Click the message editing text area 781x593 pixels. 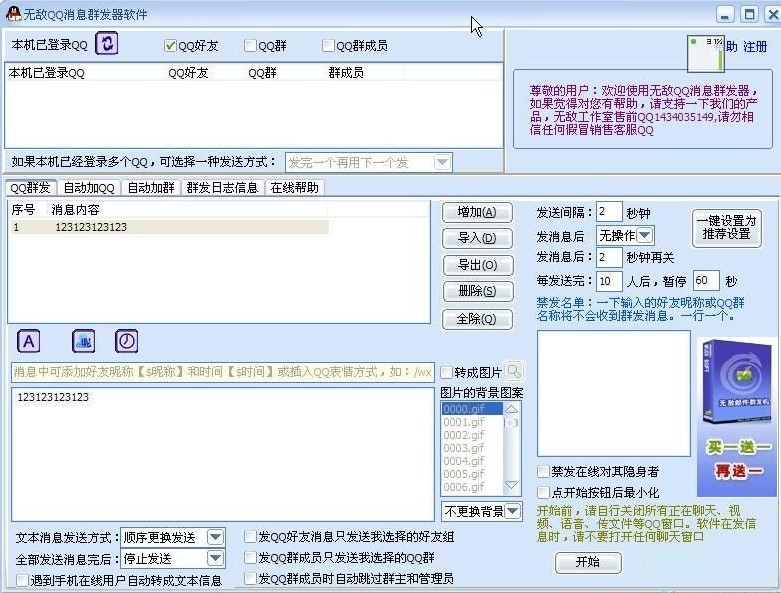click(223, 454)
